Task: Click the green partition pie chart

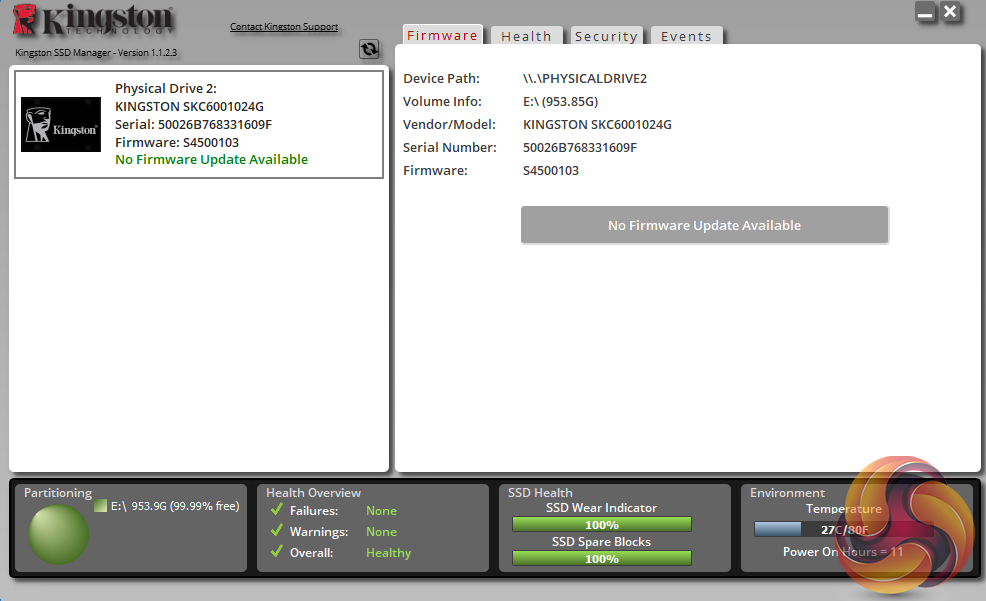Action: 58,534
